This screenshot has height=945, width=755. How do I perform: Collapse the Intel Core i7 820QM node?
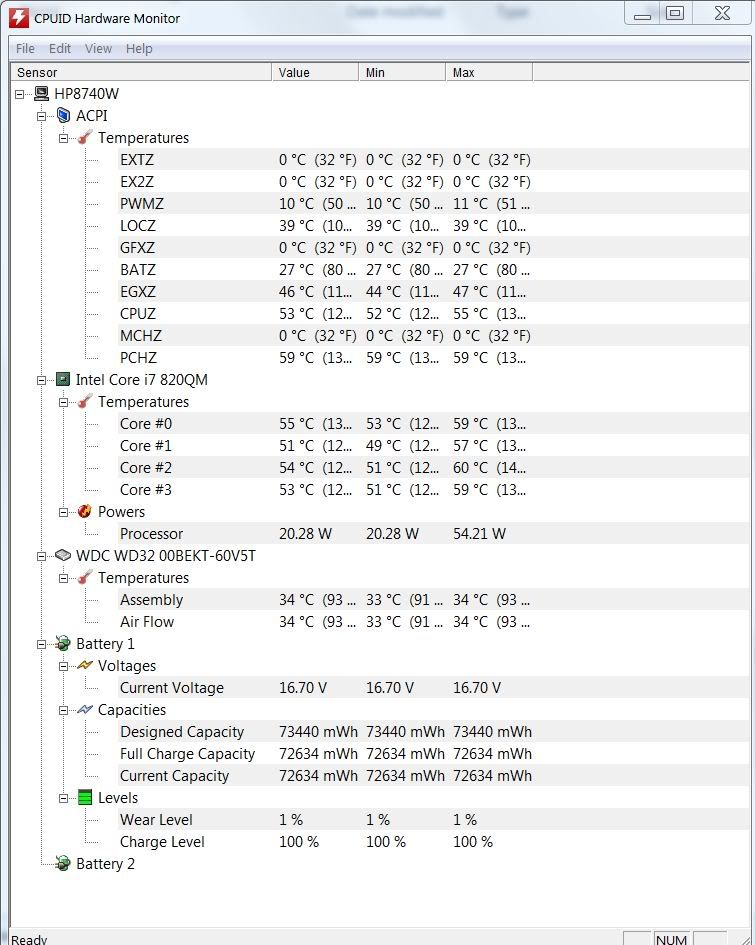click(42, 380)
